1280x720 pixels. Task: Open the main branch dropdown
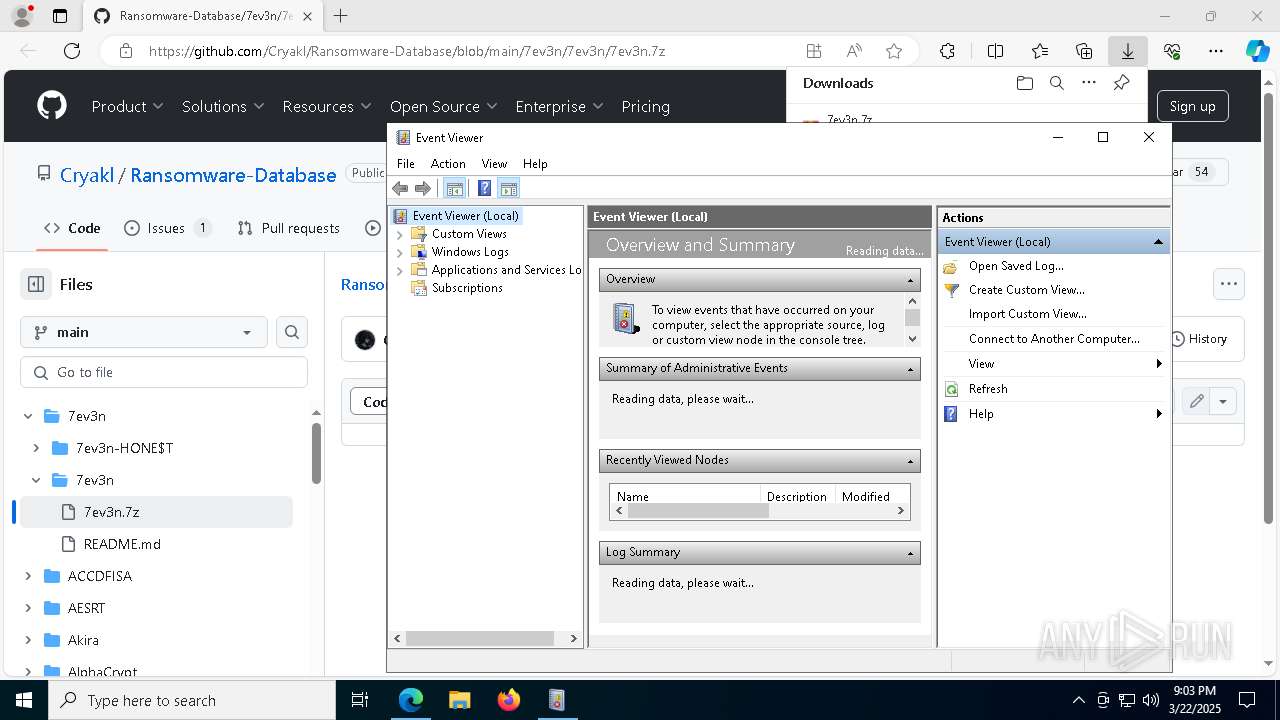click(x=144, y=332)
